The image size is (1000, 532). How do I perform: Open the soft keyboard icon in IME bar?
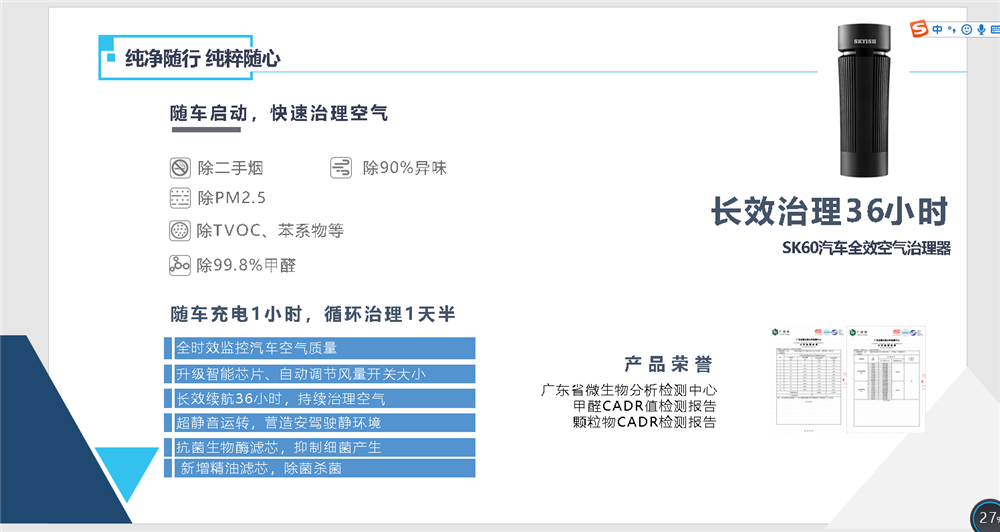pyautogui.click(x=995, y=29)
